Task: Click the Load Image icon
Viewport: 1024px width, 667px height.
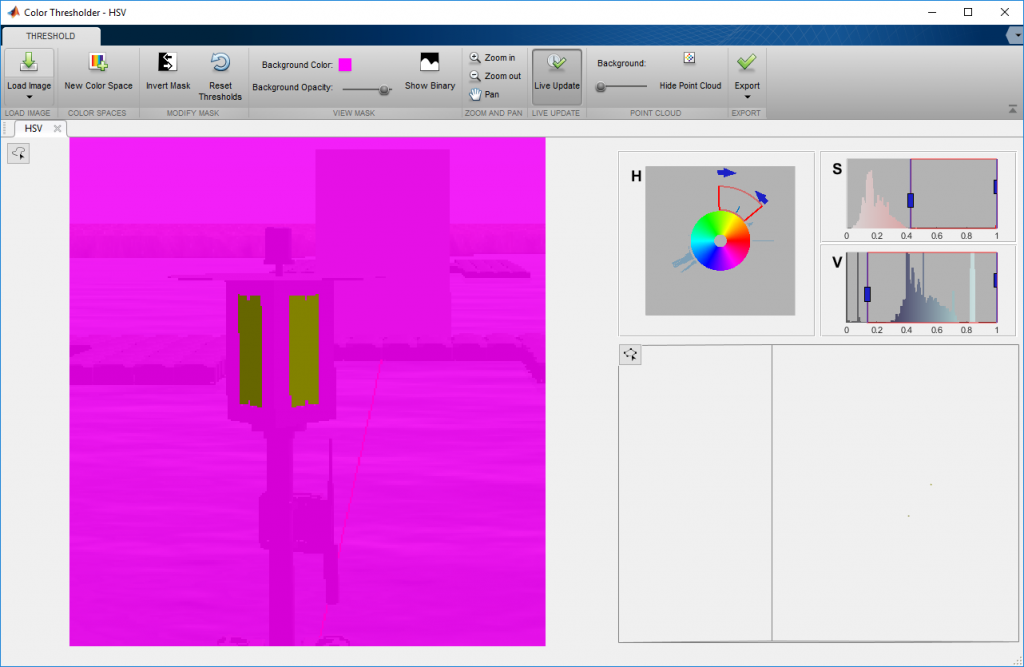Action: click(29, 63)
